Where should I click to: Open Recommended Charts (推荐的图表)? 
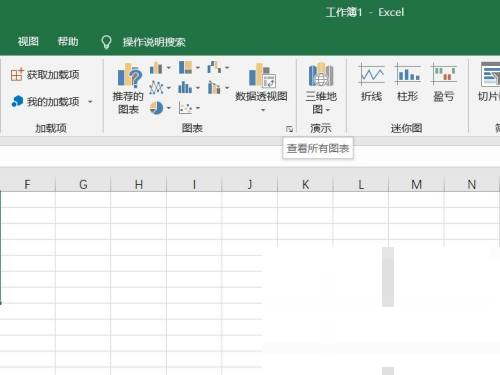tap(128, 89)
